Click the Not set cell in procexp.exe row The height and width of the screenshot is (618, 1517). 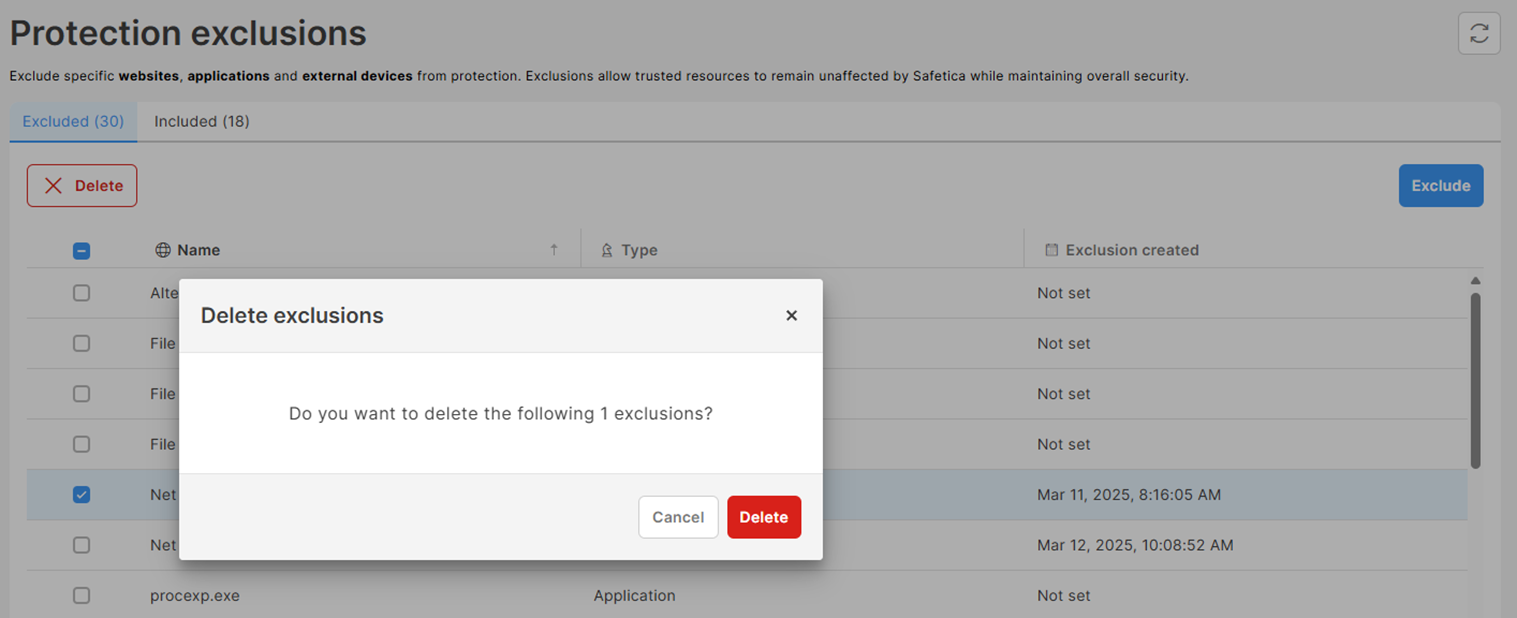tap(1064, 595)
